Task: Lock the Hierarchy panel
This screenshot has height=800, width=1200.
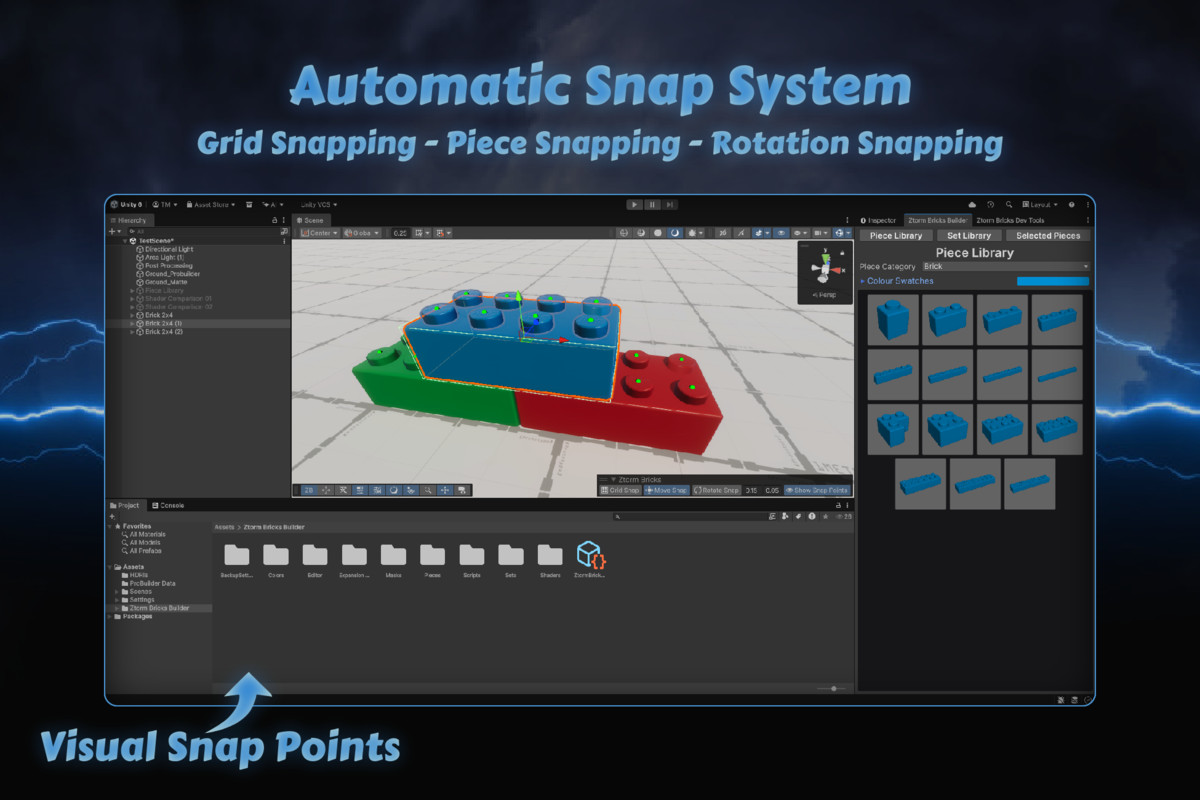Action: pyautogui.click(x=275, y=220)
